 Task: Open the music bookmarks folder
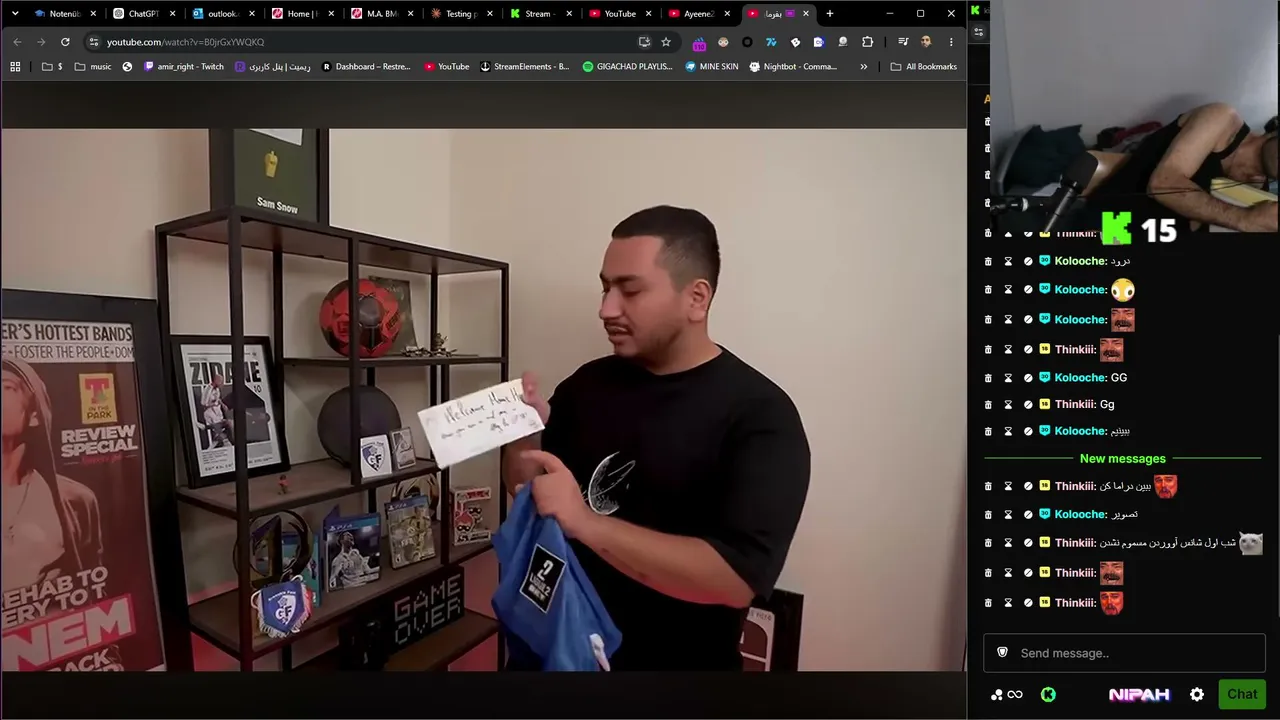pos(93,67)
